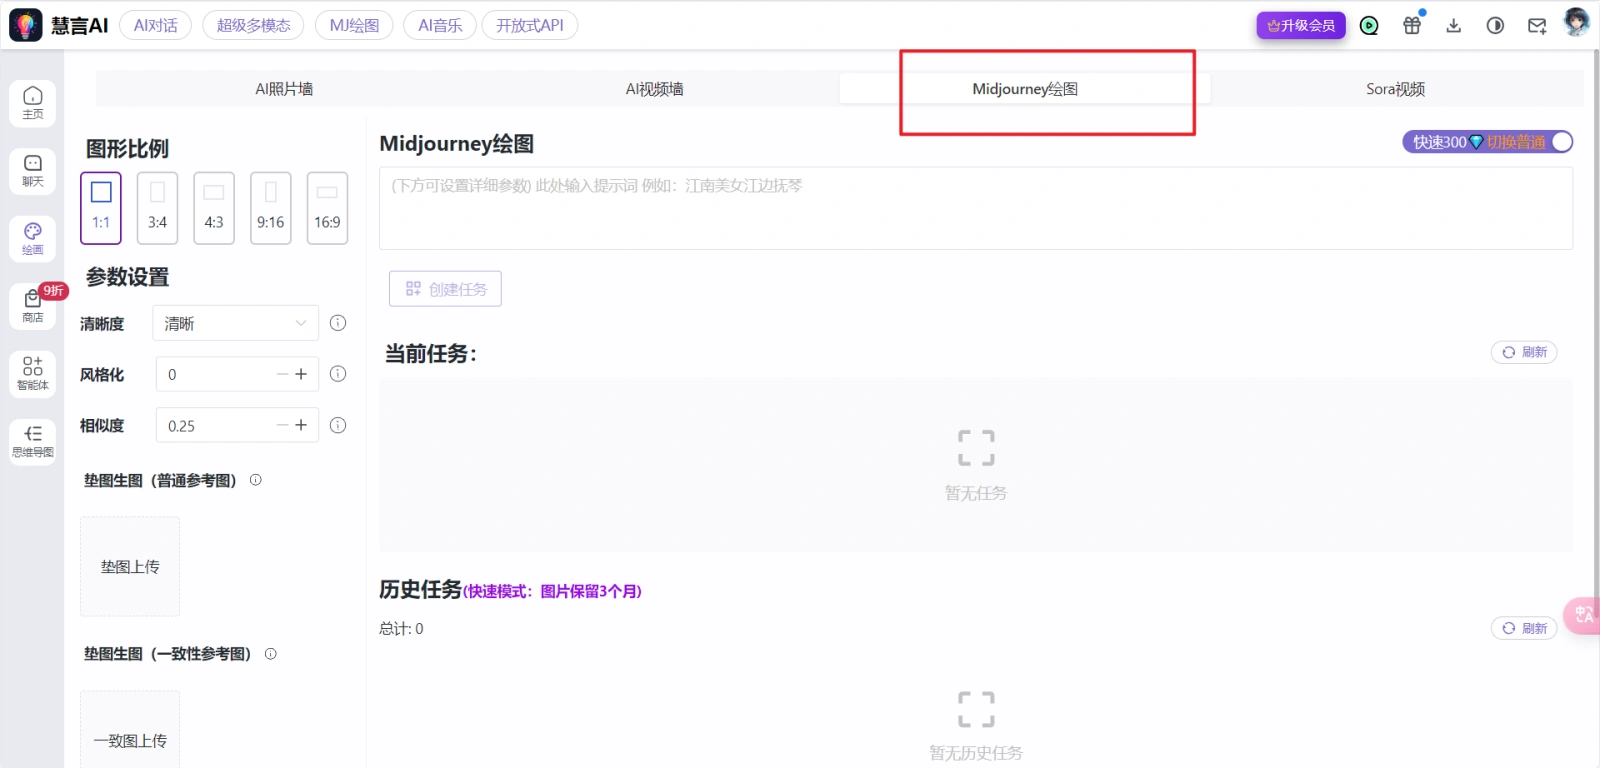The width and height of the screenshot is (1600, 768).
Task: Click the info icon beside 垫图生图（一致性参考图）
Action: [x=271, y=654]
